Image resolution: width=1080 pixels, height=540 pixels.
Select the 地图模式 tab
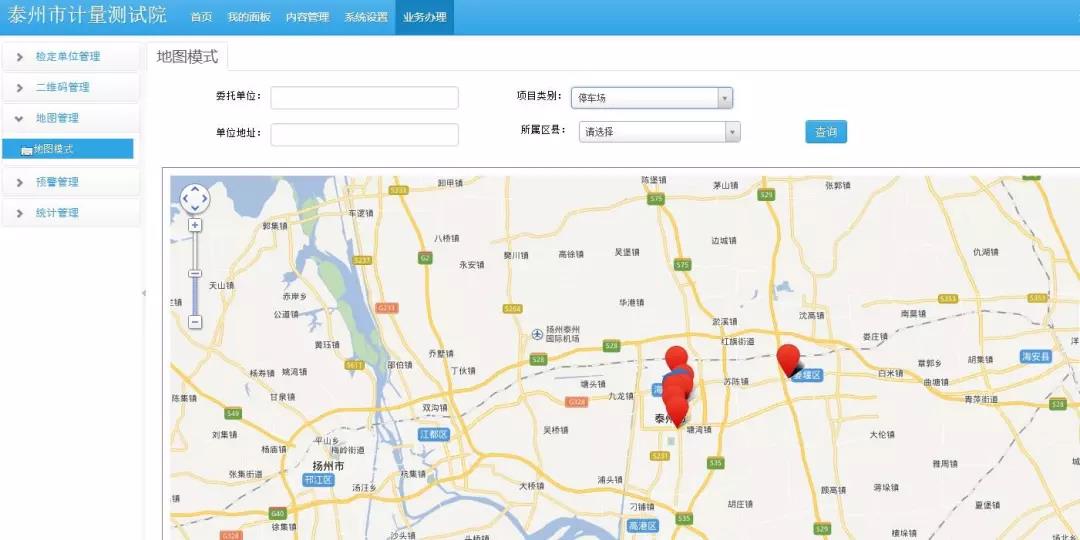(187, 56)
